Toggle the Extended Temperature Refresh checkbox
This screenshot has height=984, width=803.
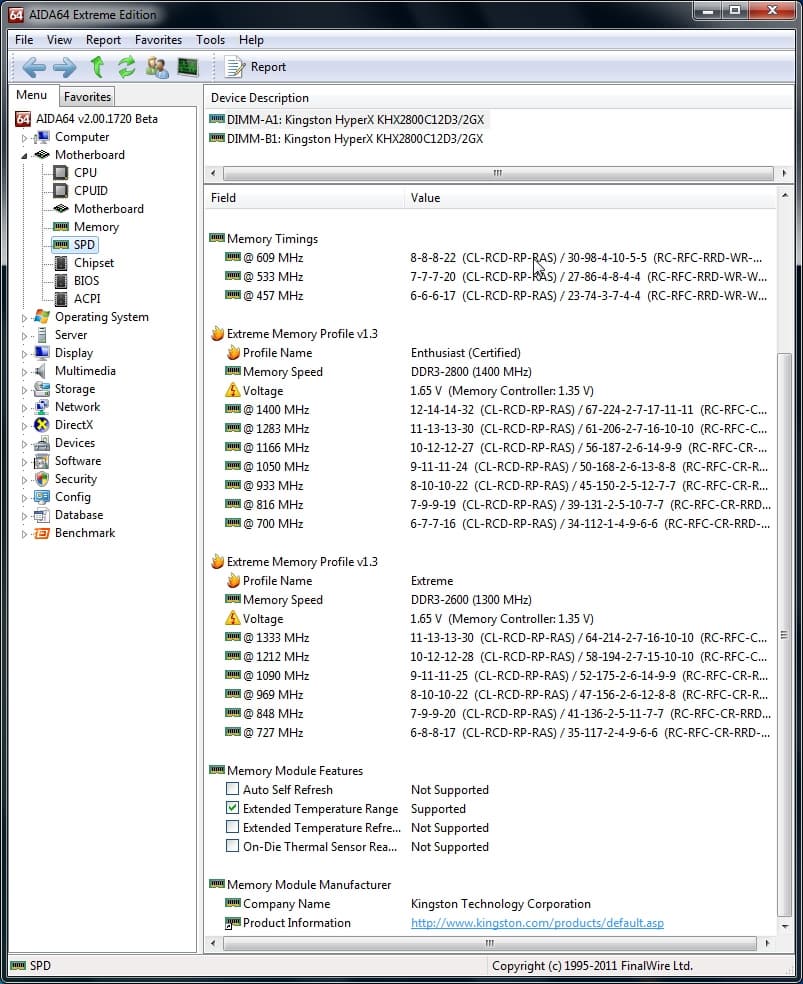click(x=232, y=826)
